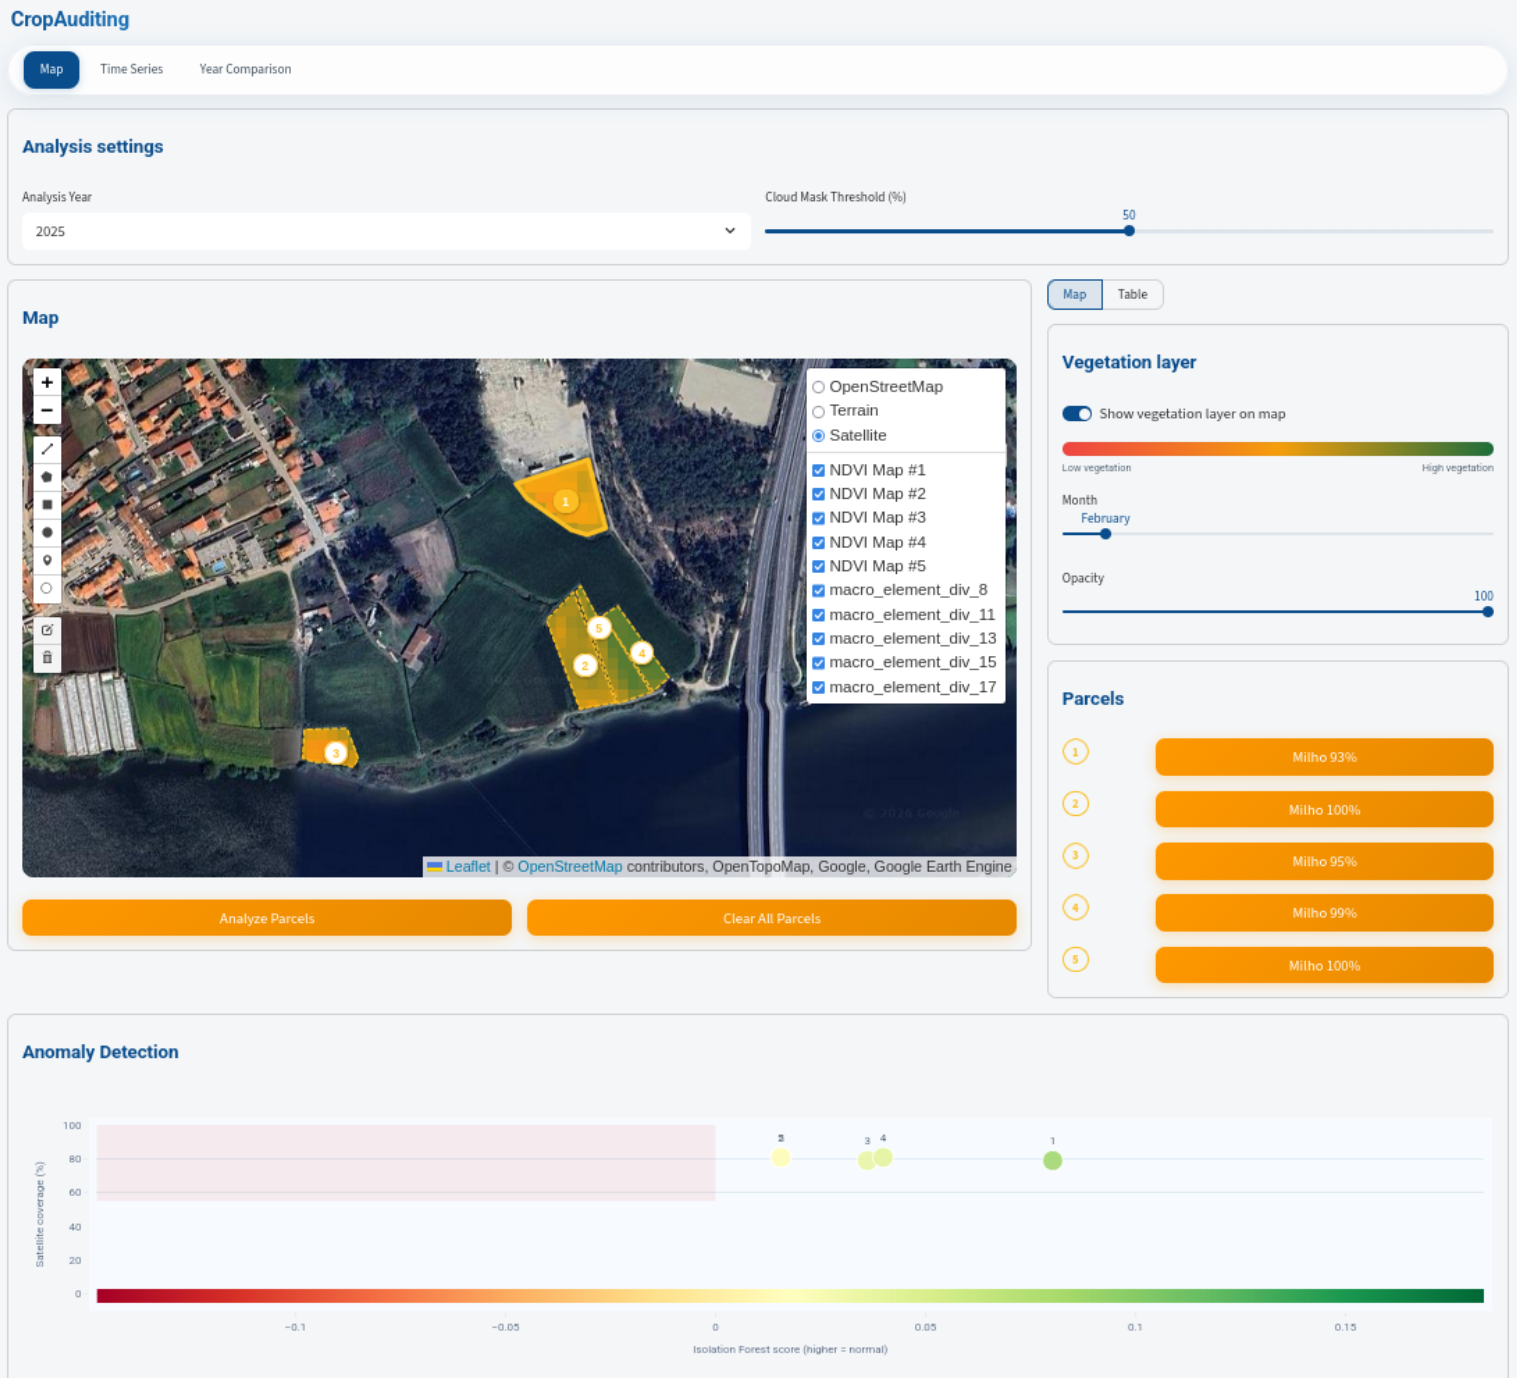Click the Analyze Parcels button
Image resolution: width=1517 pixels, height=1378 pixels.
[x=267, y=918]
